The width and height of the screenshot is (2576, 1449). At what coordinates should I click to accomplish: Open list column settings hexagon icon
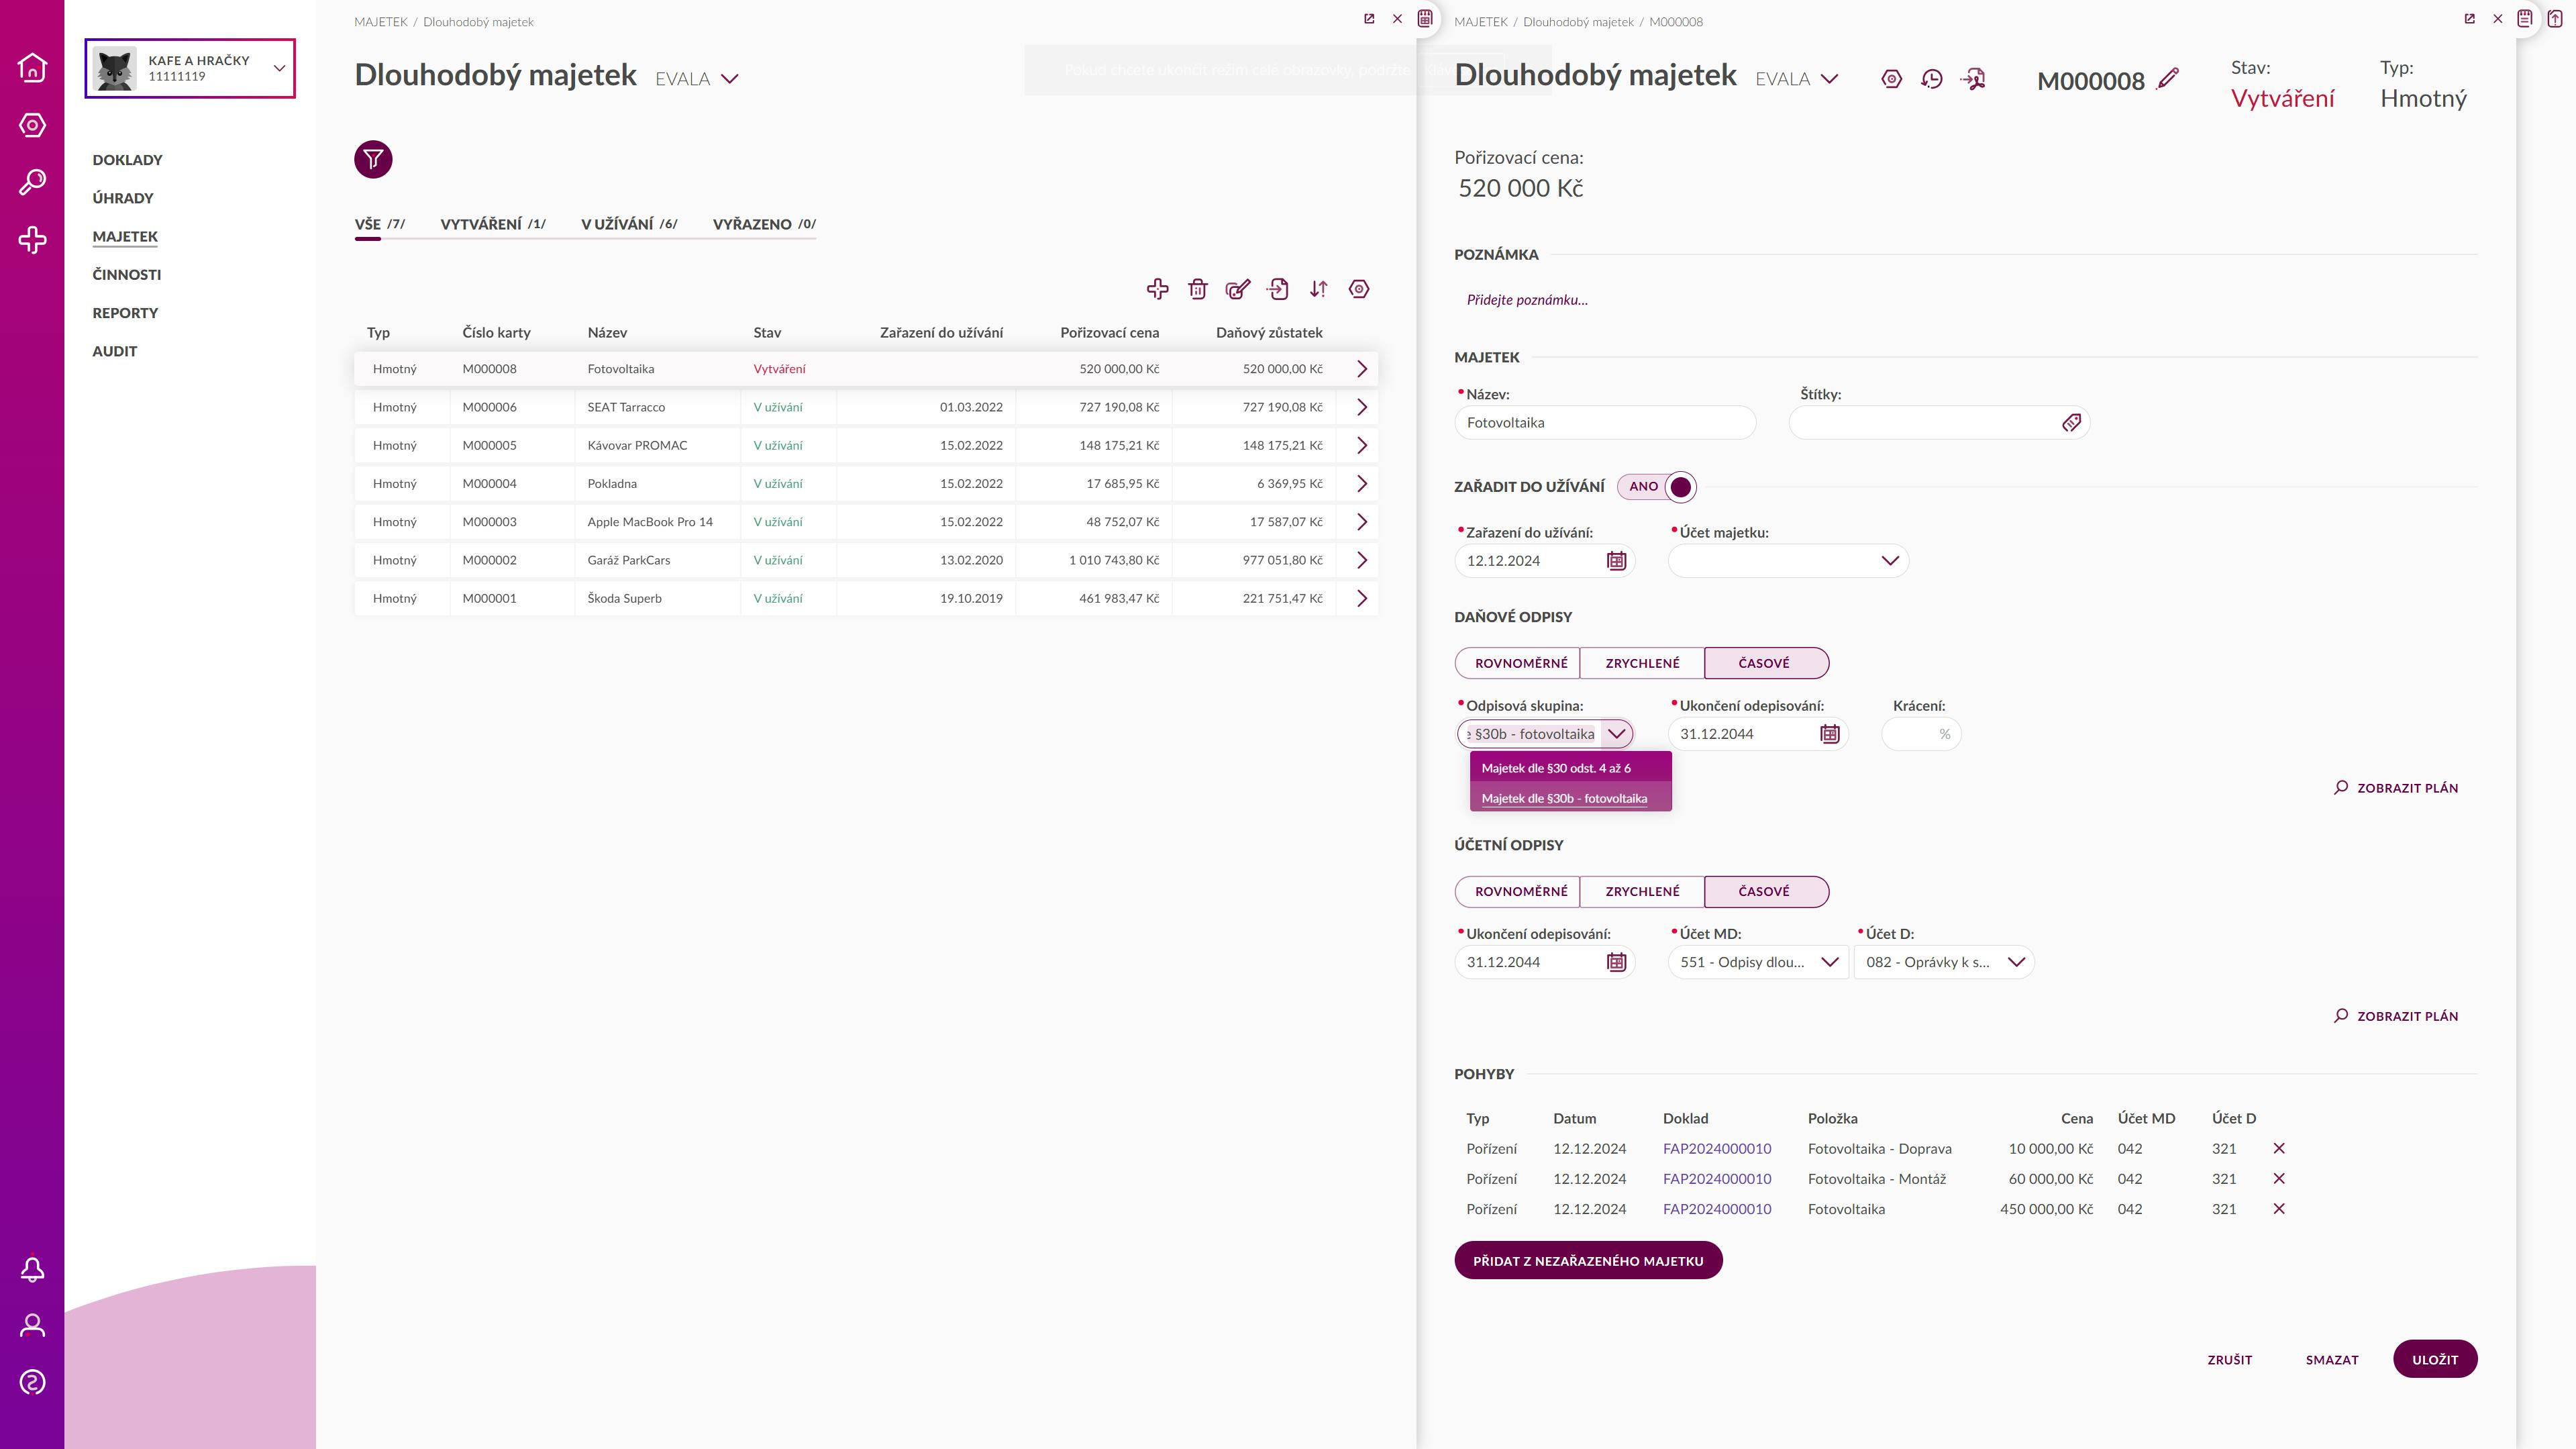coord(1359,289)
